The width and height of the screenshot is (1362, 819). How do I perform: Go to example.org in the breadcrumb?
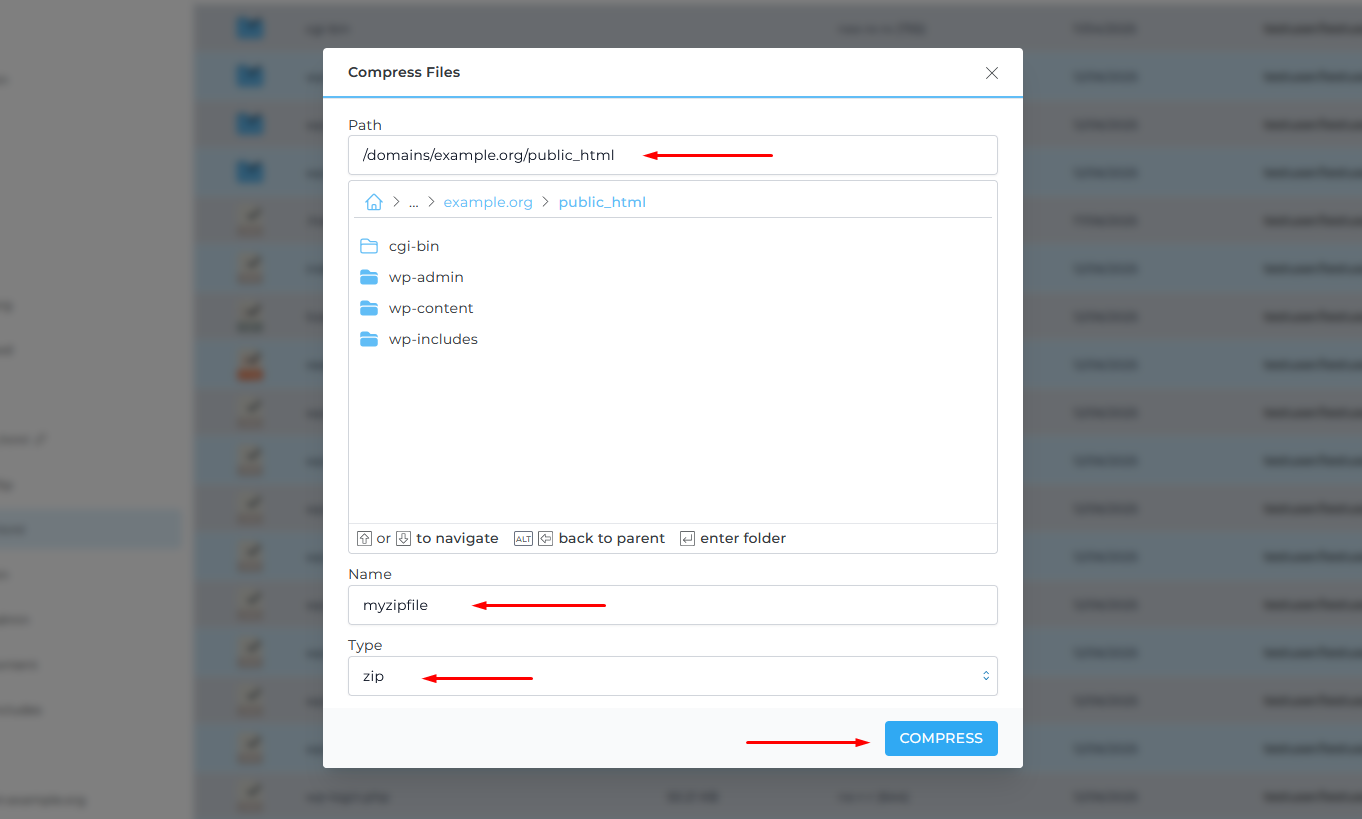click(488, 202)
